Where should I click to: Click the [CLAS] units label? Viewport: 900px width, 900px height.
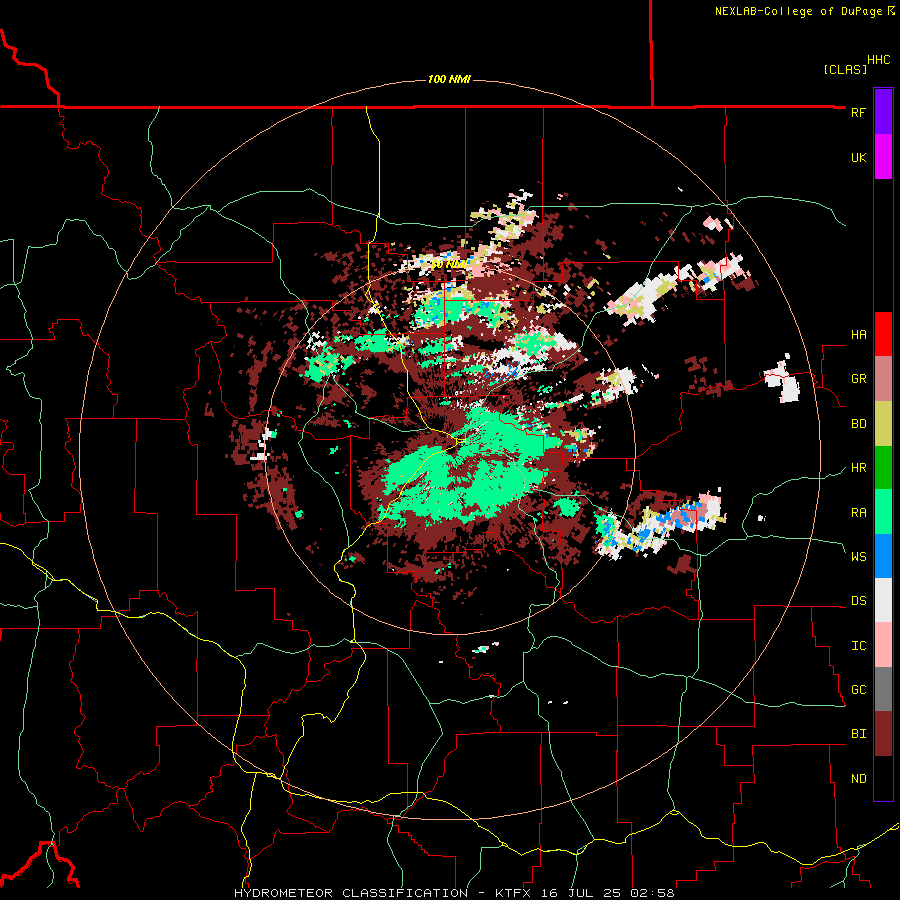[845, 69]
